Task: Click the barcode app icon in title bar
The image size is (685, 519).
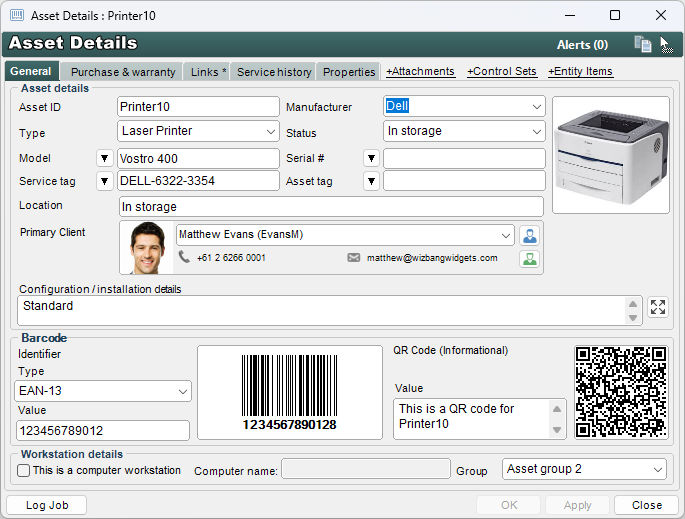Action: [17, 15]
